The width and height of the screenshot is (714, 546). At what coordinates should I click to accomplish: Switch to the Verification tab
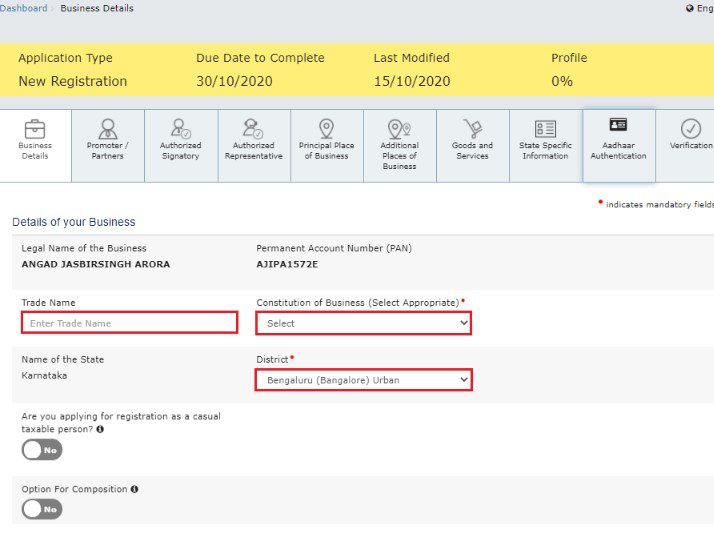coord(690,129)
